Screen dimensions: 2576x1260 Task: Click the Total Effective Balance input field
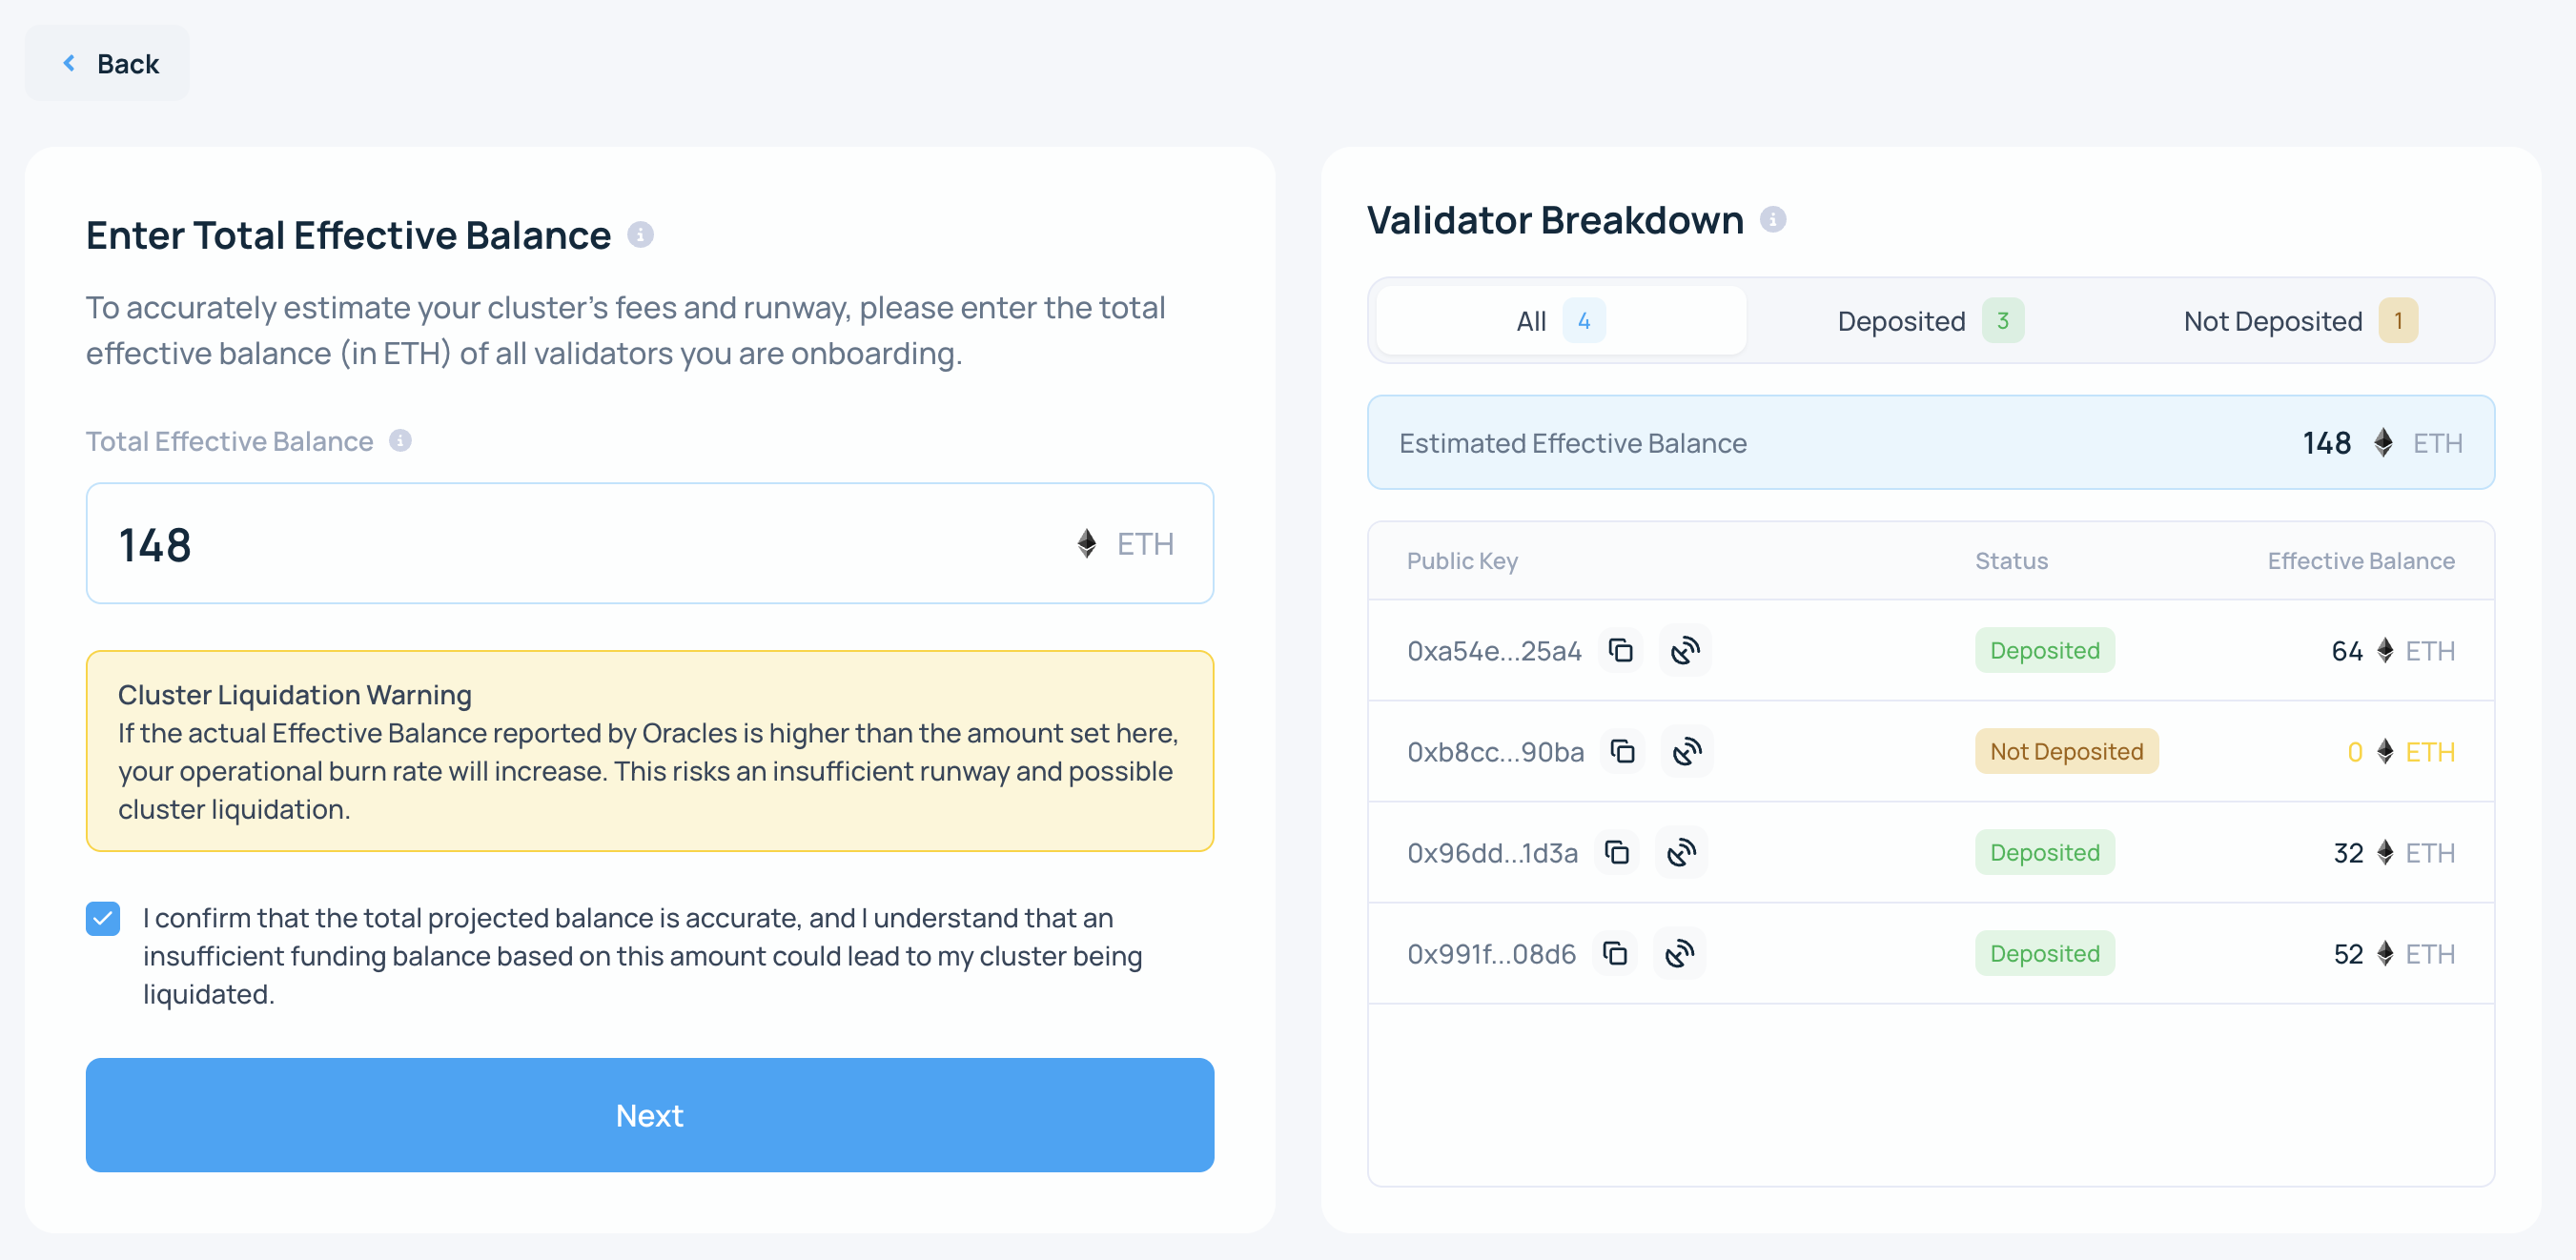(580, 545)
